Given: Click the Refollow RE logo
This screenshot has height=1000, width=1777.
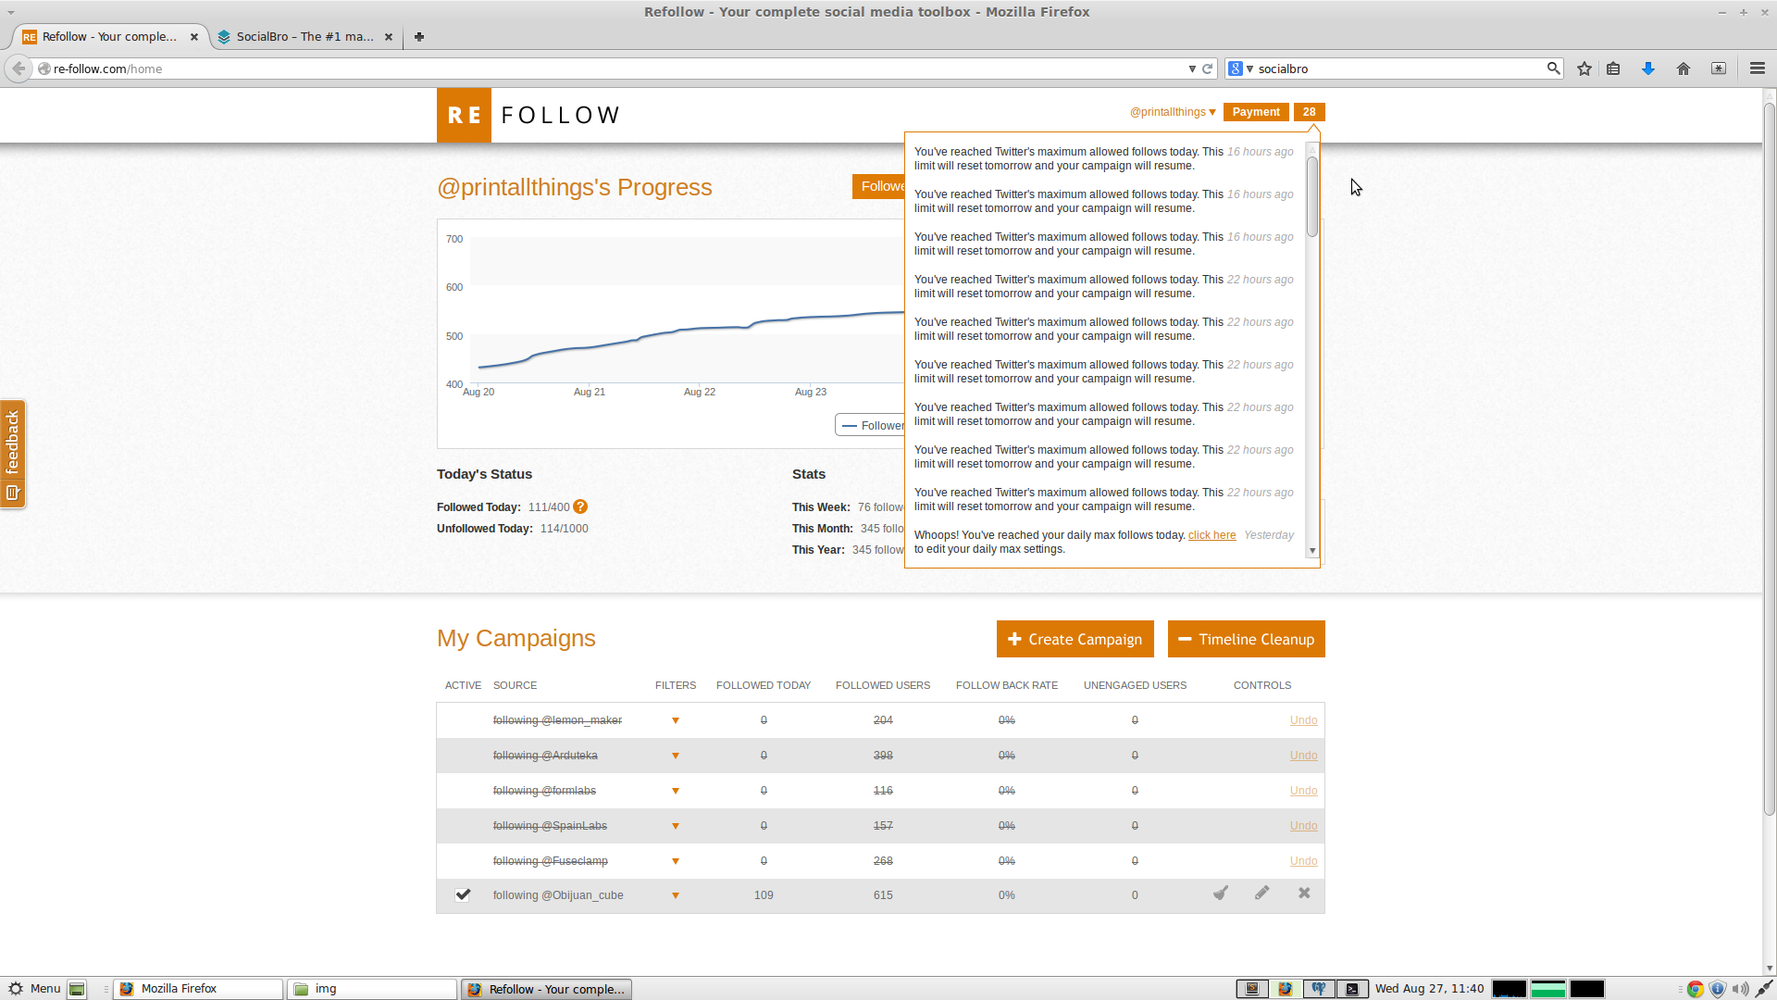Looking at the screenshot, I should tap(464, 115).
